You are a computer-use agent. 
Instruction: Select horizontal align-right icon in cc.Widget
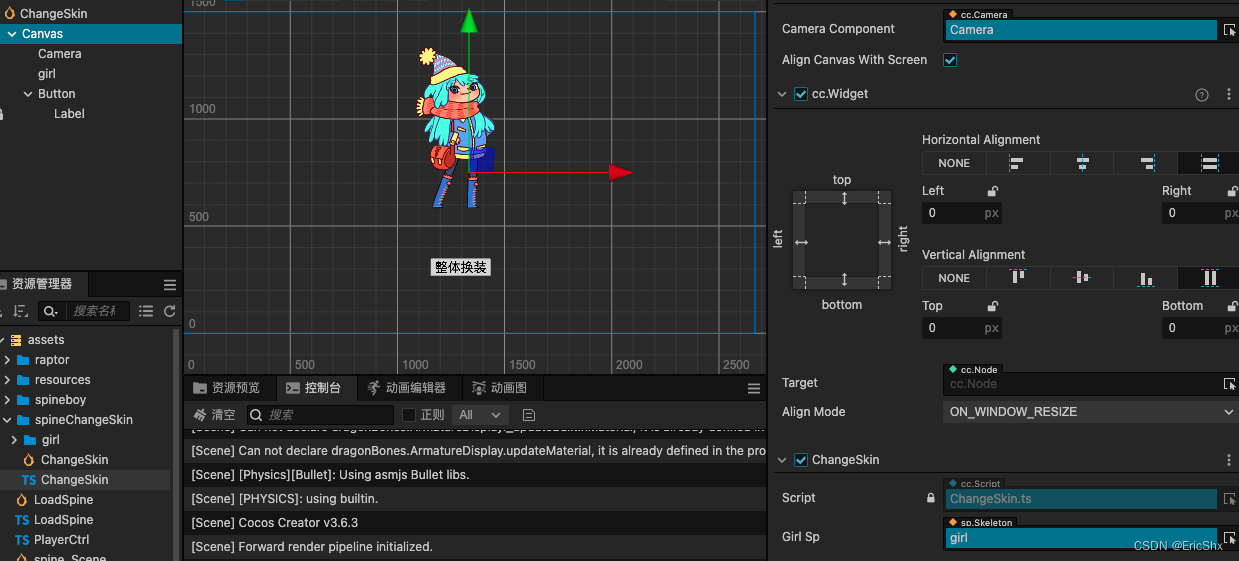(x=1146, y=163)
